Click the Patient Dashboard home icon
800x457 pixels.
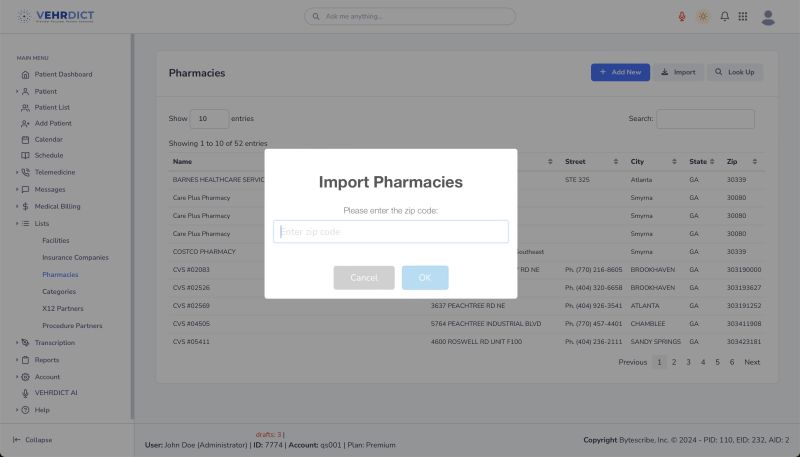point(26,74)
